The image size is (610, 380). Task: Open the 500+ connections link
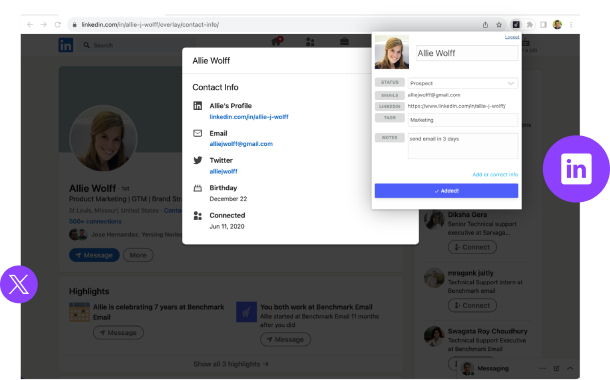pyautogui.click(x=95, y=221)
